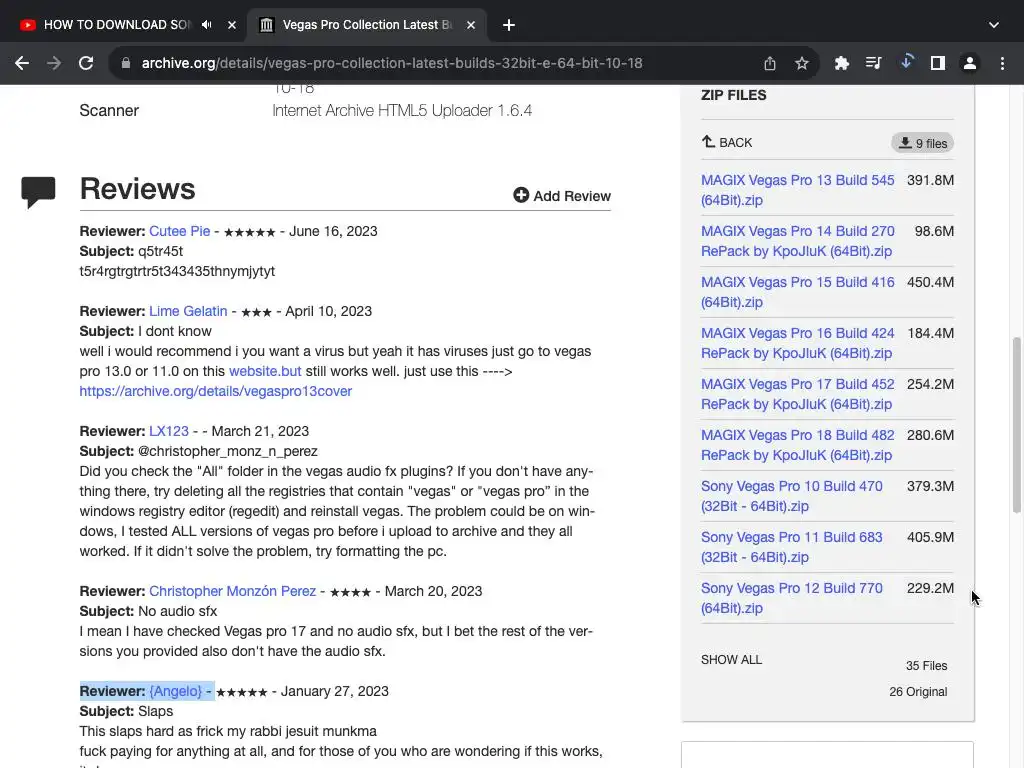Screen dimensions: 1024x768
Task: Open the share page icon
Action: click(x=770, y=63)
